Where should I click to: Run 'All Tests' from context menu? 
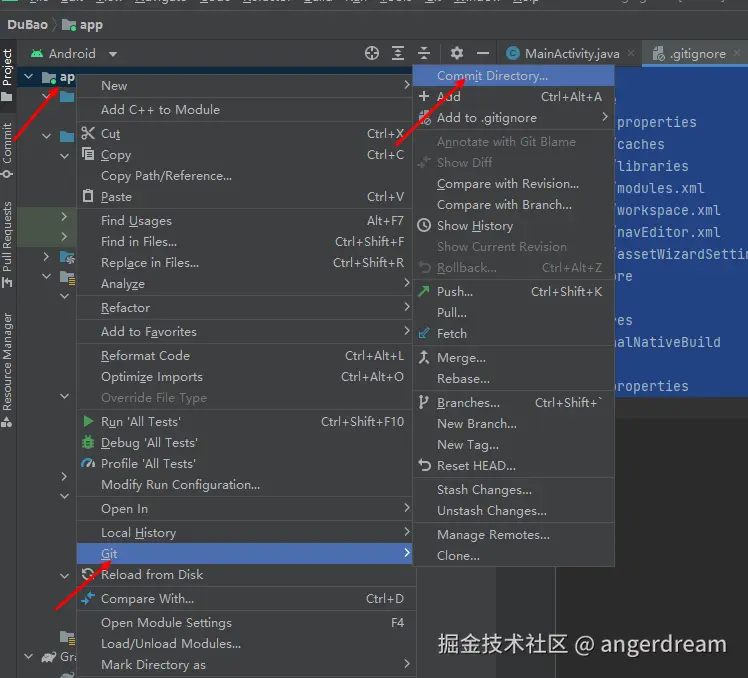tap(244, 421)
